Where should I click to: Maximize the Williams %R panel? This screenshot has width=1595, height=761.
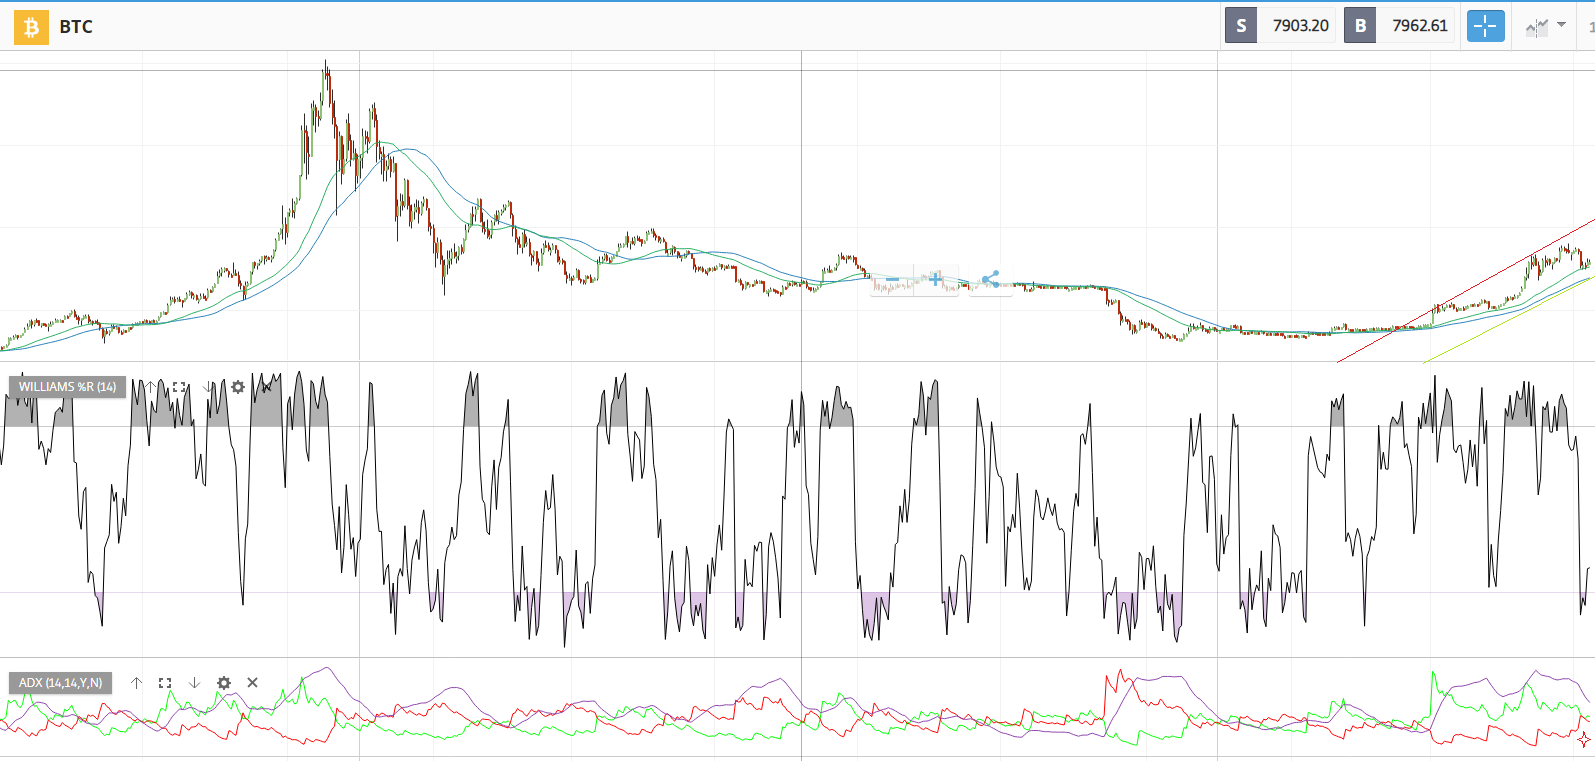point(179,387)
